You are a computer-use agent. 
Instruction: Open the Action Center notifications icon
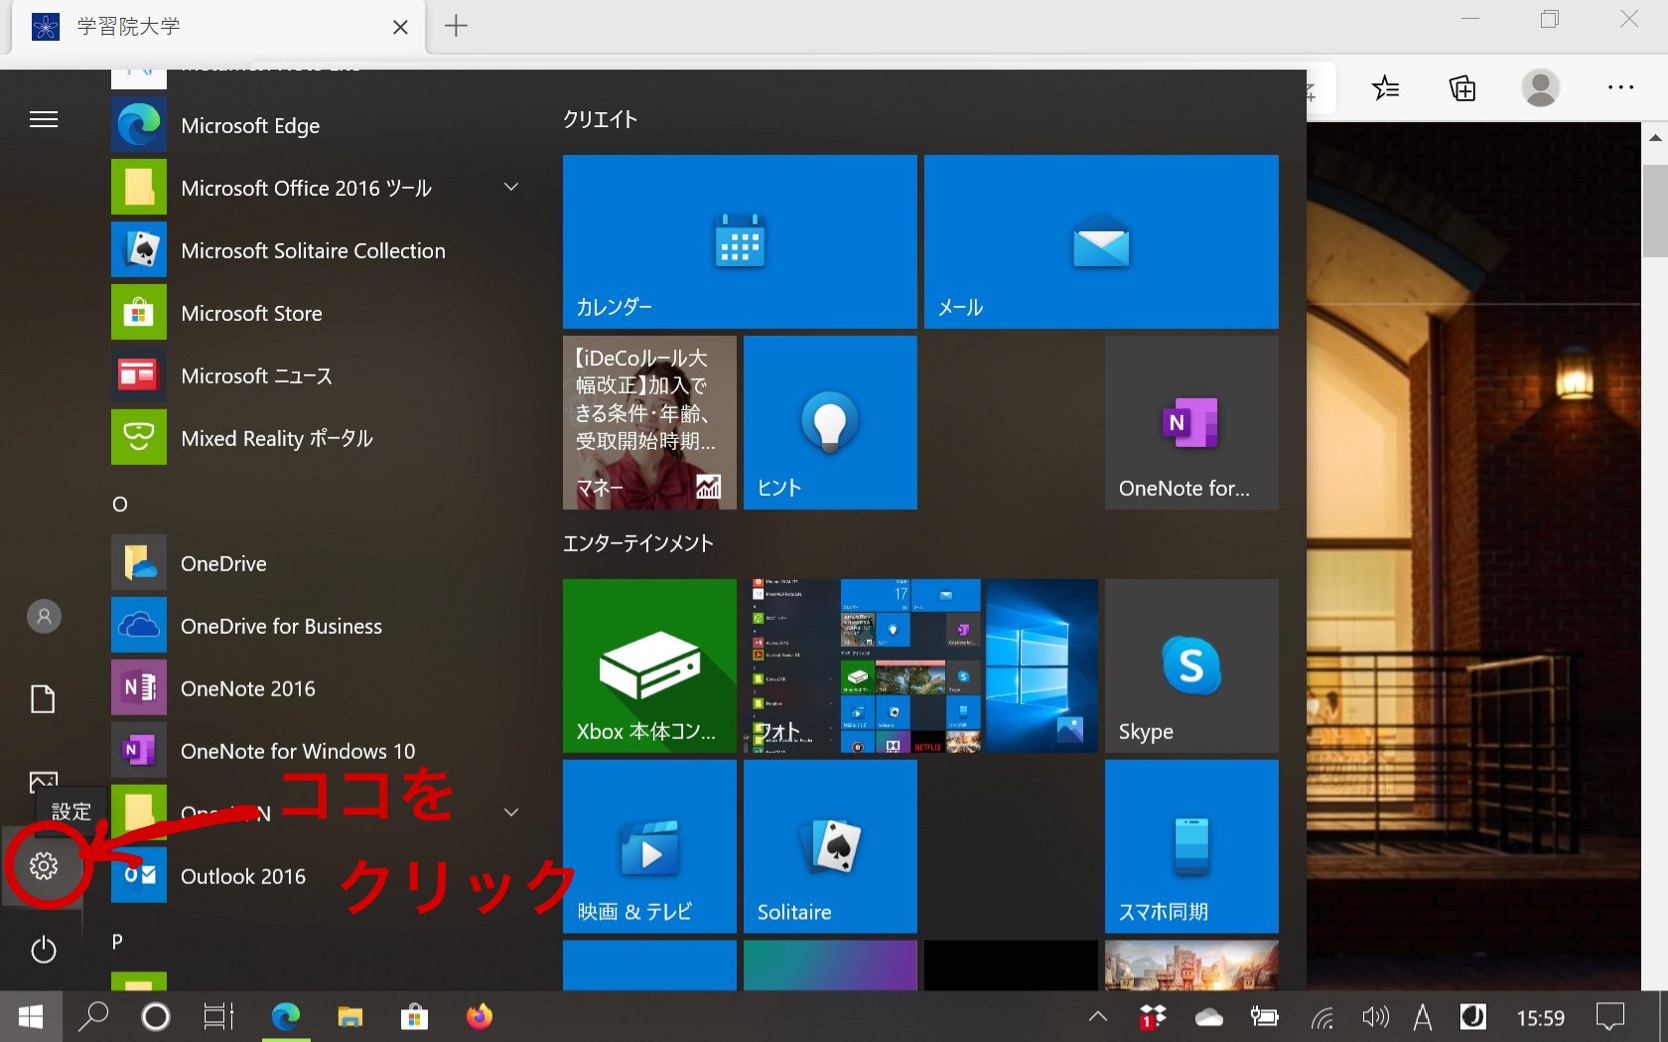1610,1017
